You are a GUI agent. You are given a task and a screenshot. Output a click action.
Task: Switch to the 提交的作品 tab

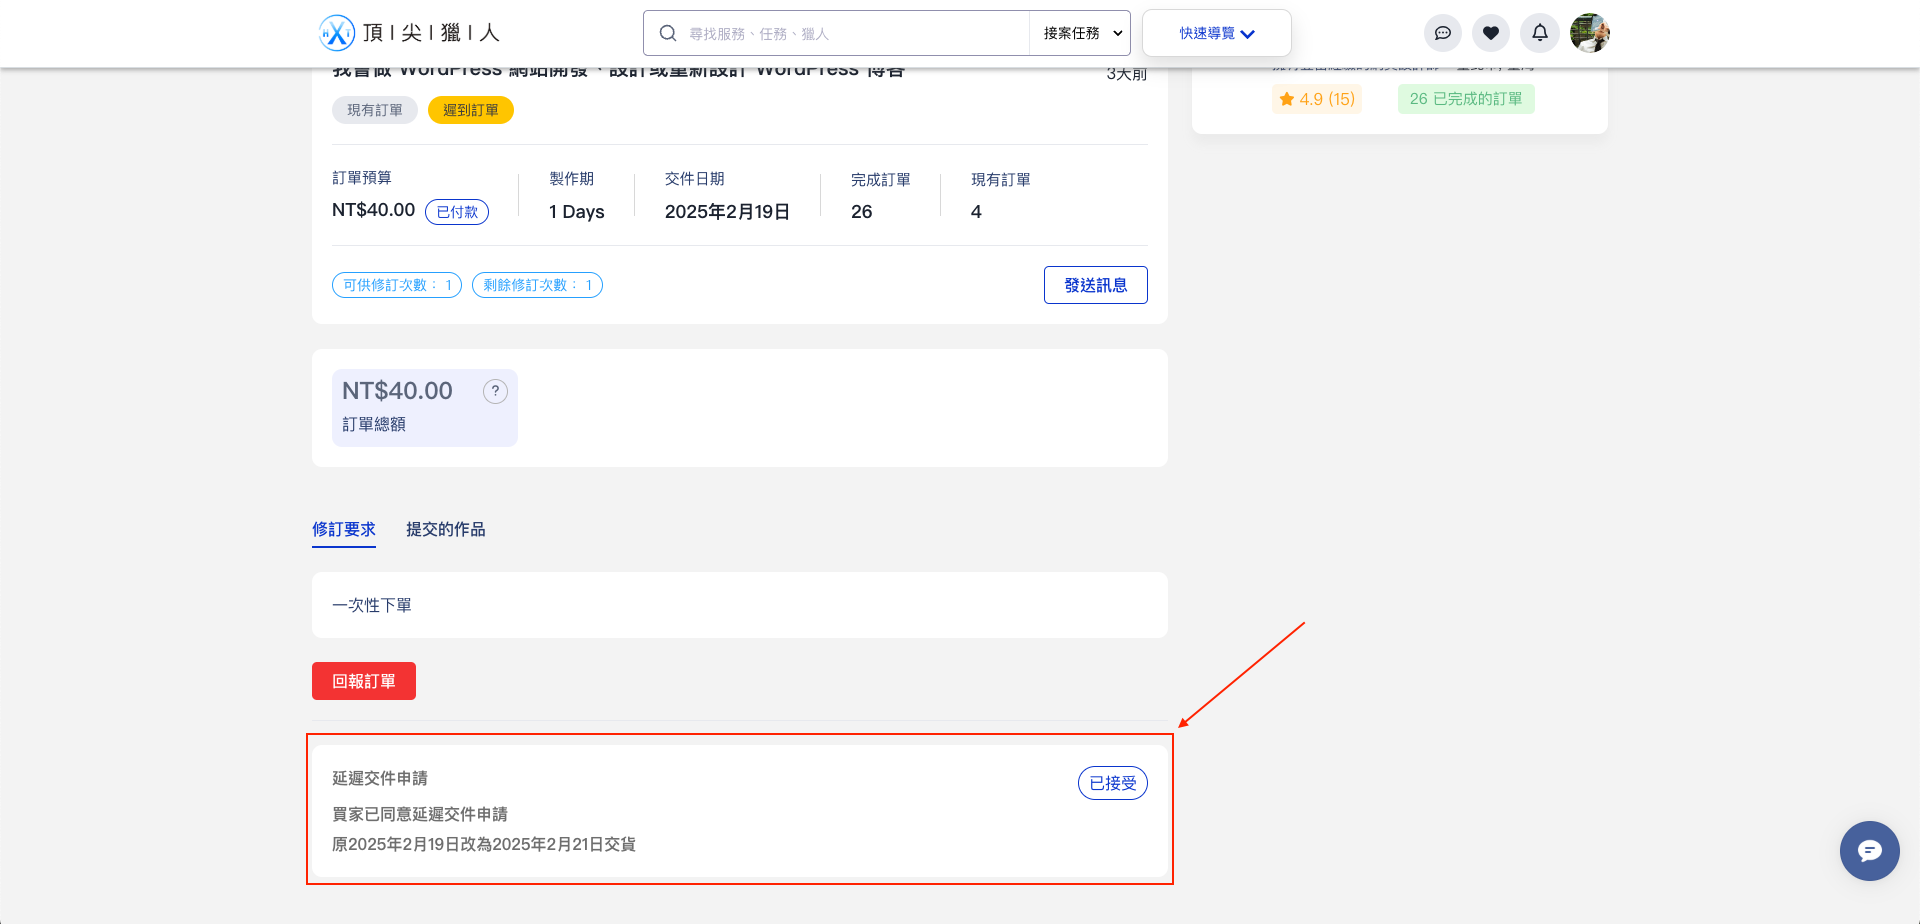[x=445, y=529]
